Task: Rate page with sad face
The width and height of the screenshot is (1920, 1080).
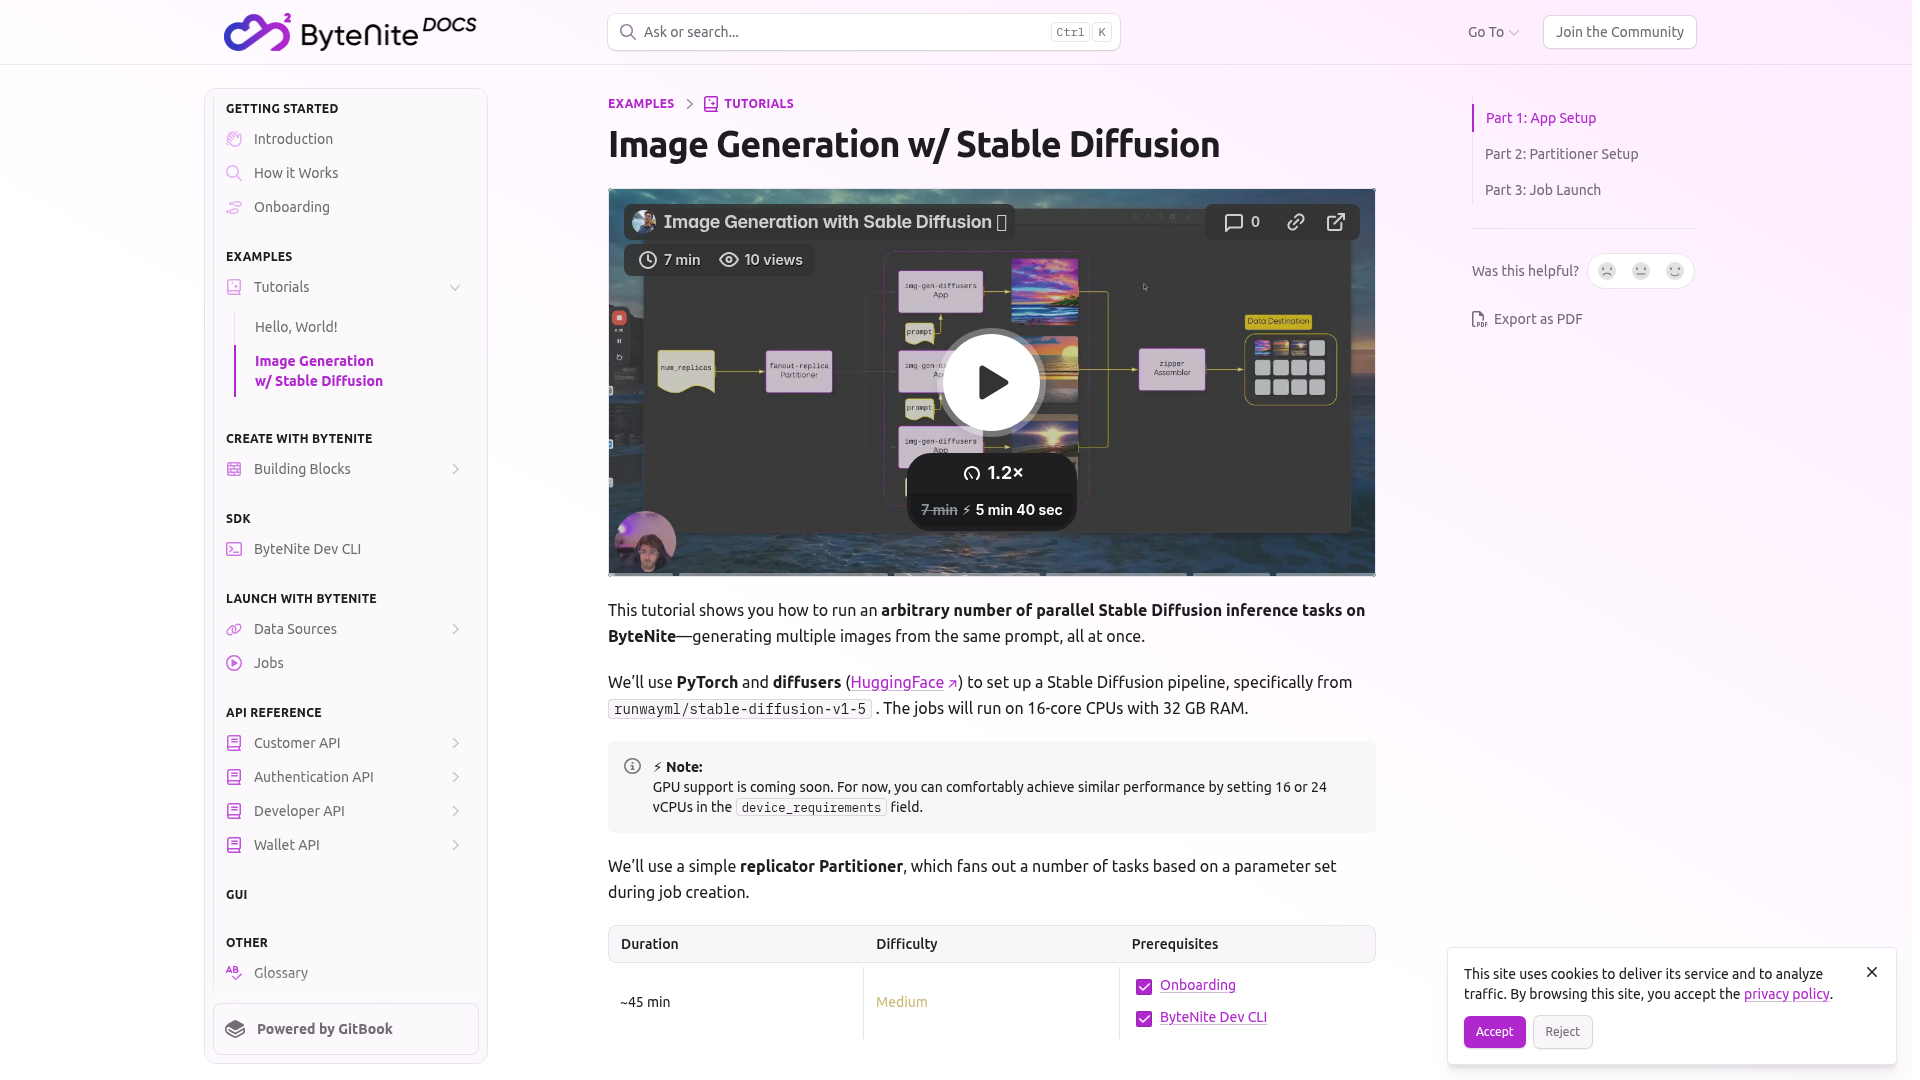Action: pos(1607,271)
